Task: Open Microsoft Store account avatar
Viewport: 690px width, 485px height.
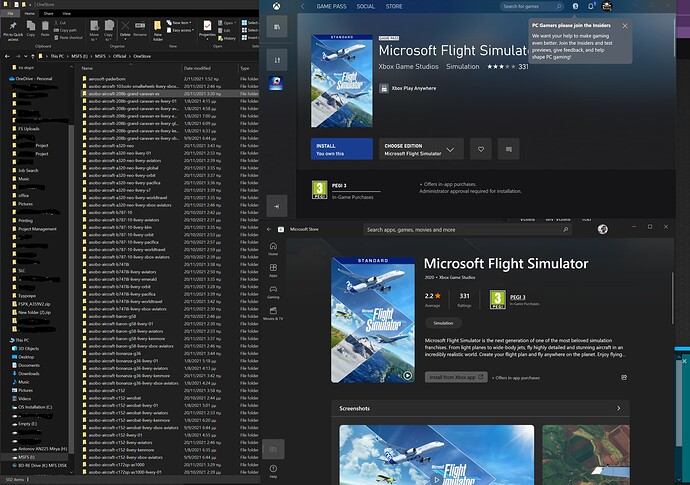Action: click(x=602, y=229)
